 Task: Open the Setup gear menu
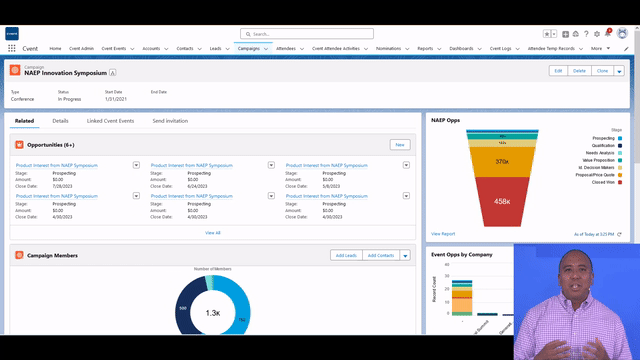point(597,34)
